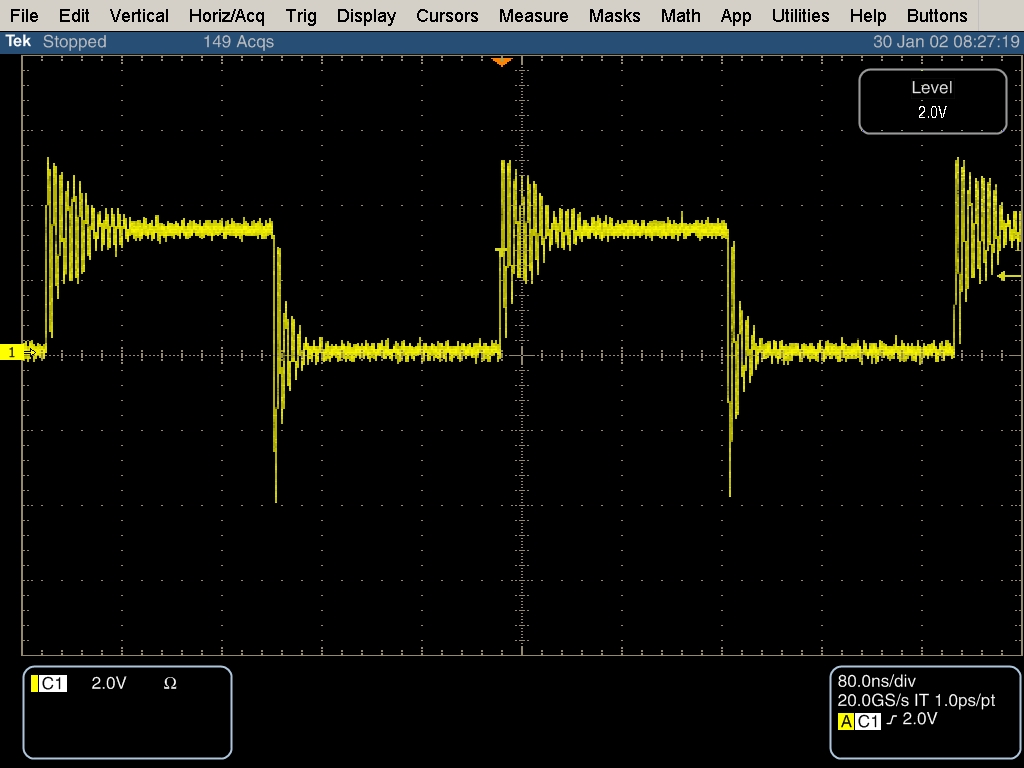Click the trigger source C1 label in trigger readout
Viewport: 1024px width, 768px height.
(x=868, y=721)
